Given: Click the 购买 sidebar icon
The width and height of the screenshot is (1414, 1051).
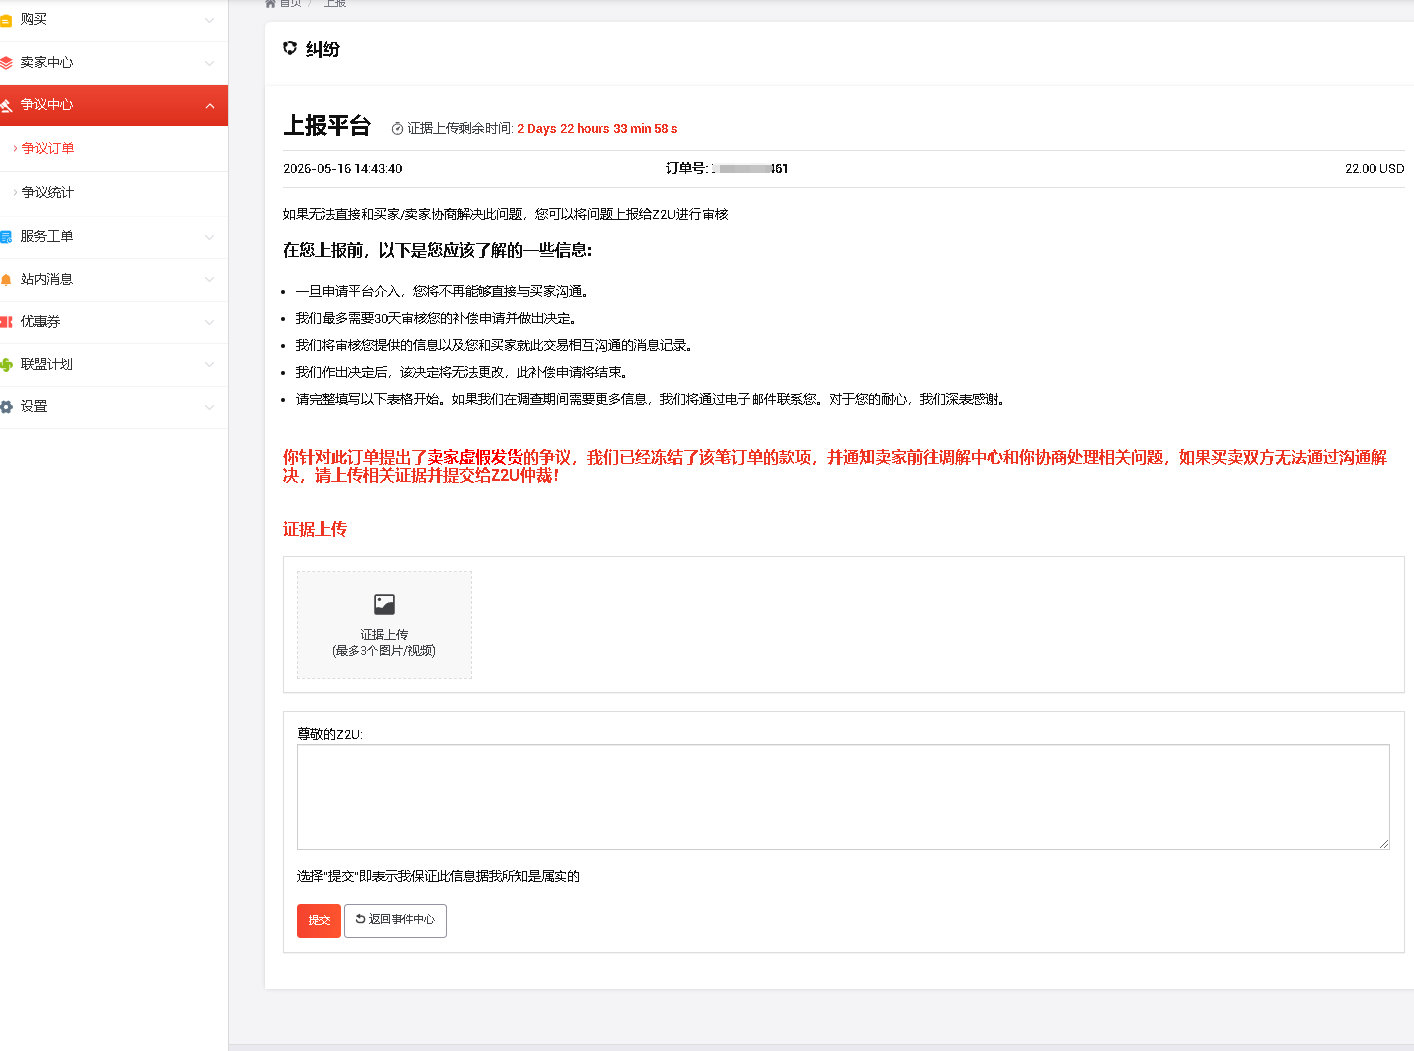Looking at the screenshot, I should point(6,20).
